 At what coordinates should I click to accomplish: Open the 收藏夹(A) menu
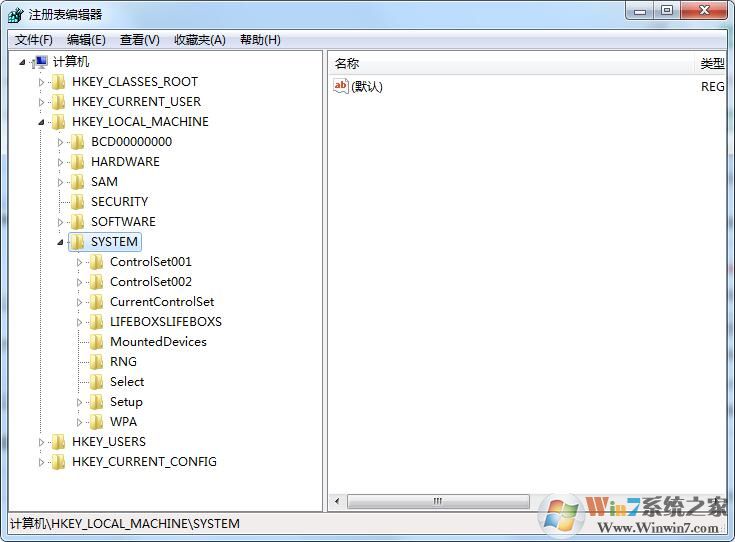200,40
